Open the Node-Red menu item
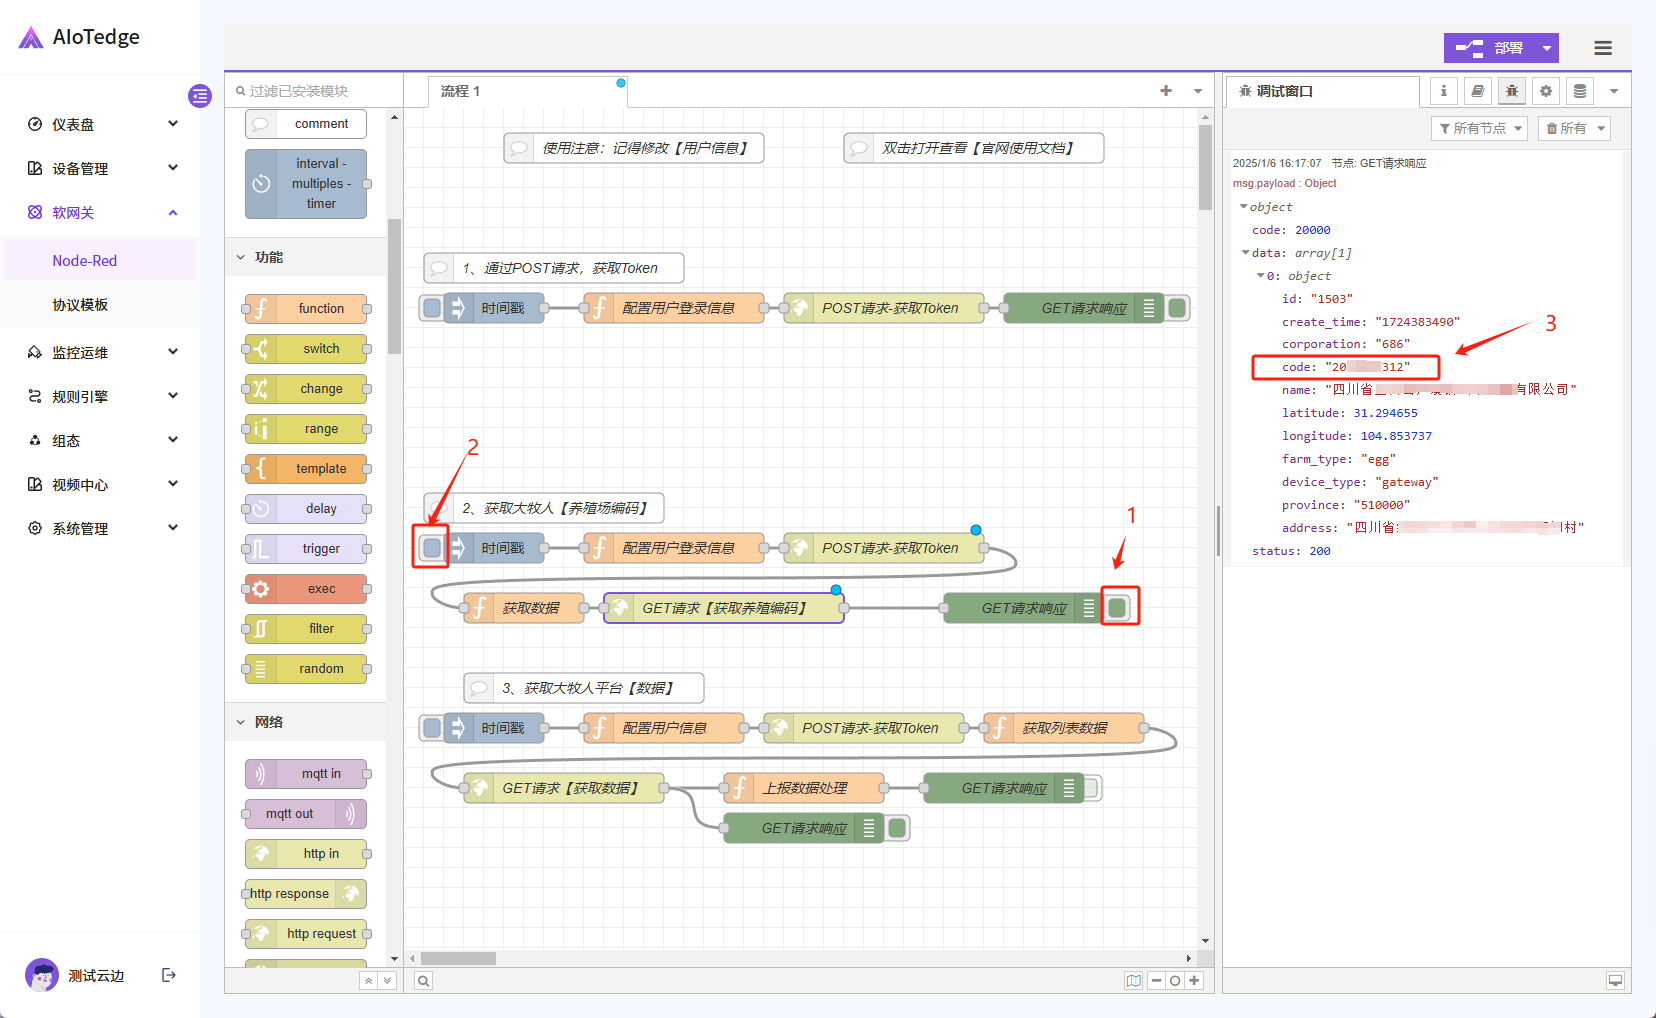 click(85, 261)
